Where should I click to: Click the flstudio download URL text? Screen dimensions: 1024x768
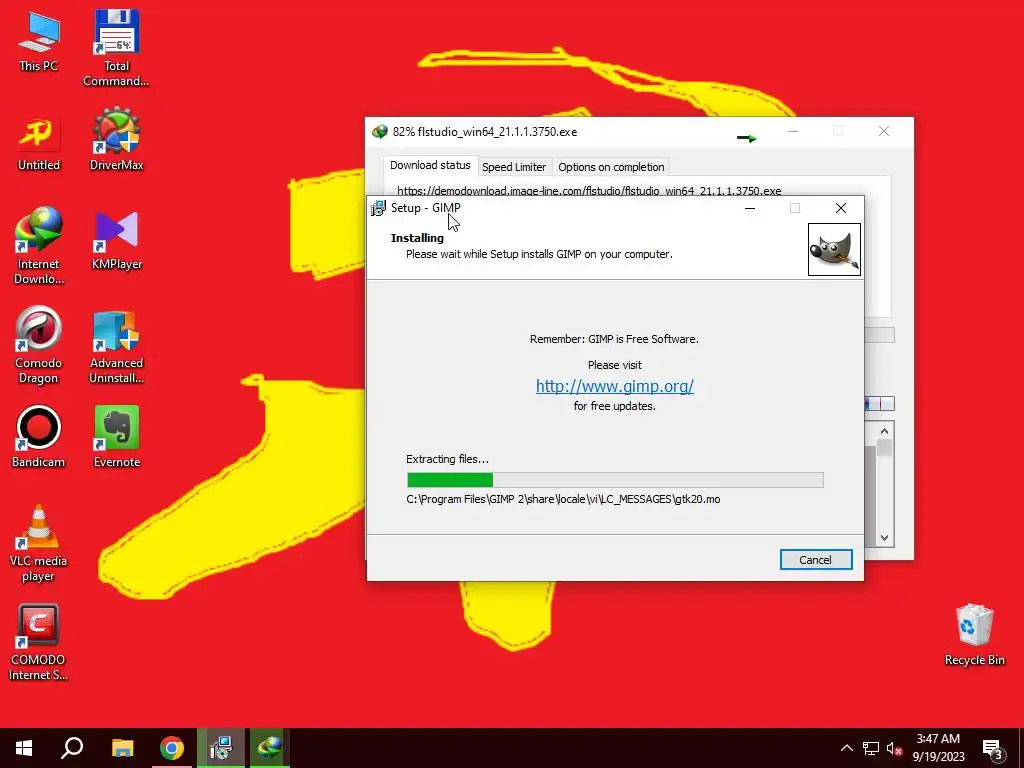pos(589,191)
